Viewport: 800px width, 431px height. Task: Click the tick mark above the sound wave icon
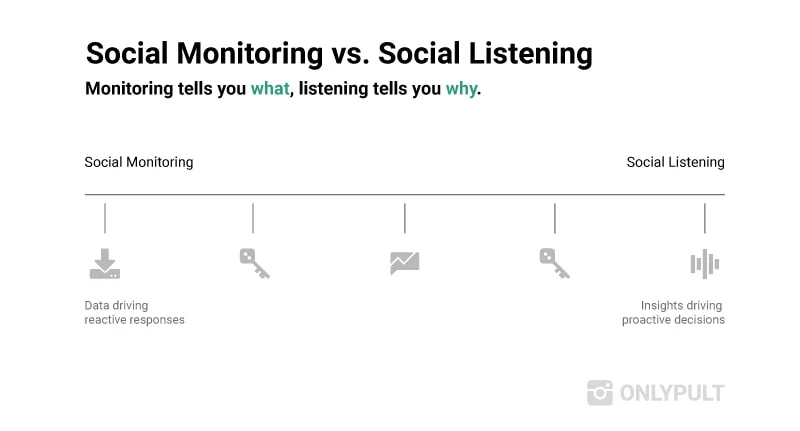704,218
